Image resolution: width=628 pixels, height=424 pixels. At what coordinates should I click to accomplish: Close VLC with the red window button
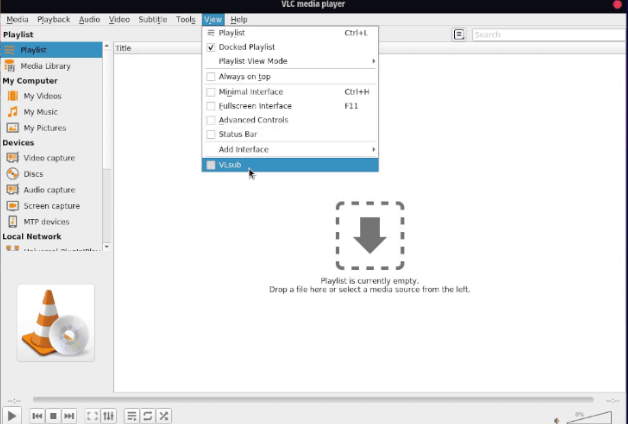click(618, 4)
